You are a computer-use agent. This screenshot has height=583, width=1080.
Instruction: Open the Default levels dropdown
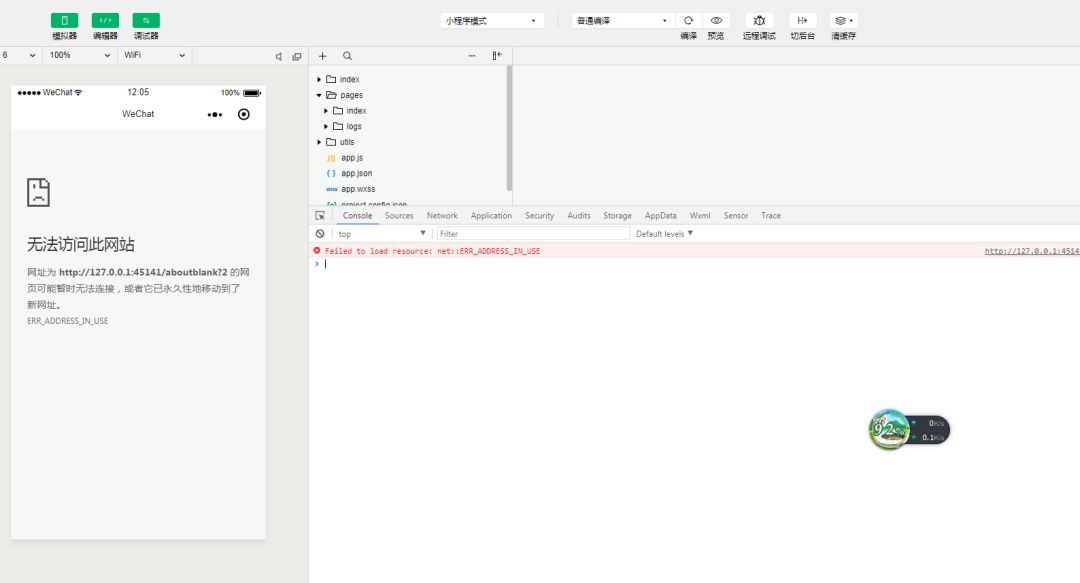point(664,234)
